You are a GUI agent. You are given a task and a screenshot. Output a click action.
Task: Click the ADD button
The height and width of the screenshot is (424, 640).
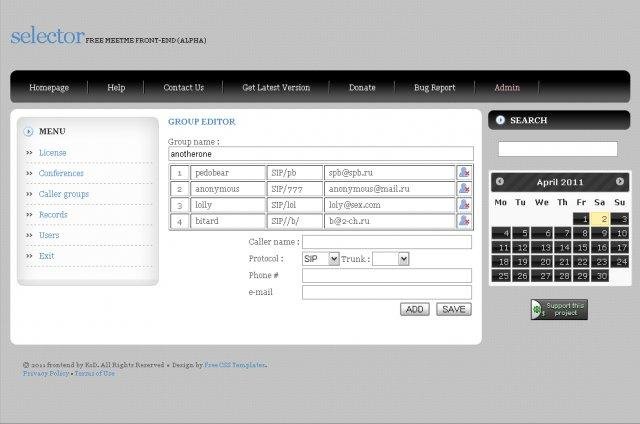(415, 309)
